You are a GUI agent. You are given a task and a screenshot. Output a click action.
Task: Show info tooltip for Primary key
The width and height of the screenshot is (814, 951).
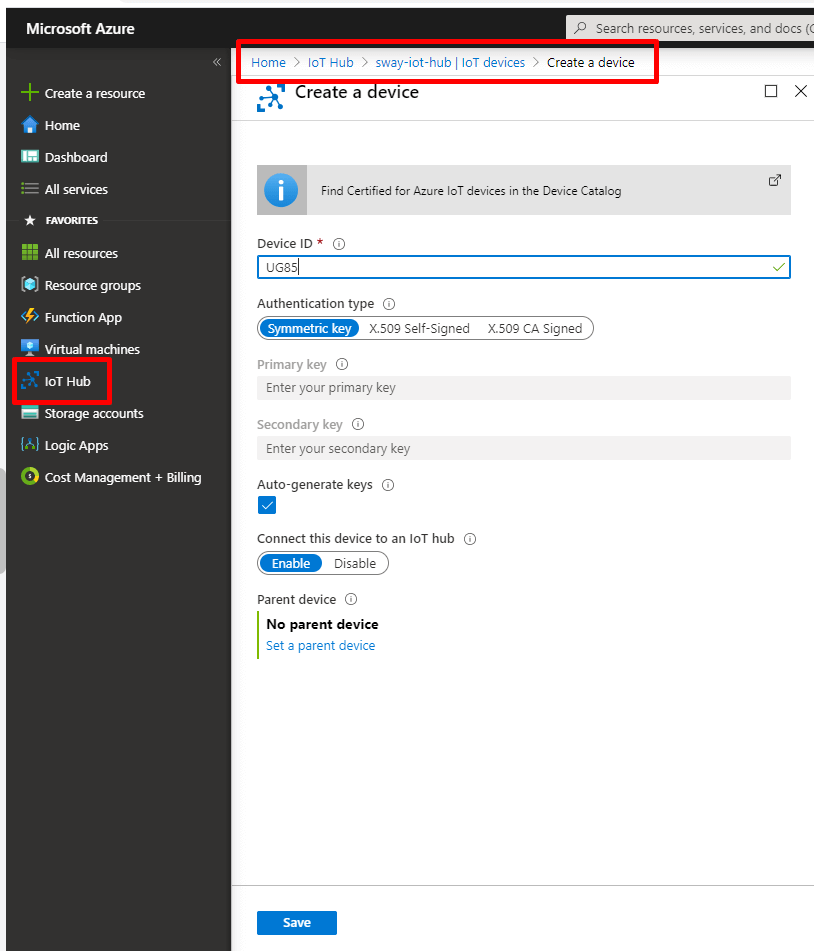click(x=342, y=364)
